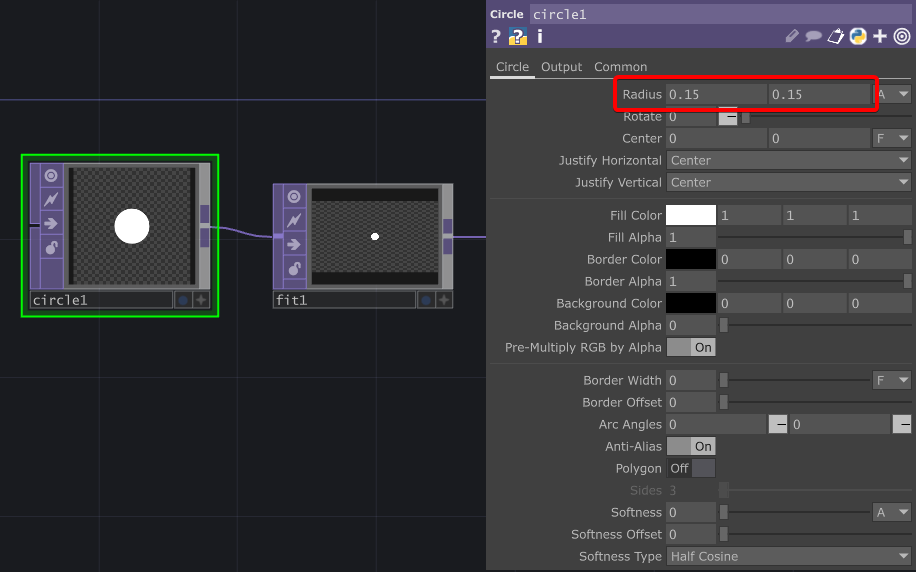Viewport: 916px width, 572px height.
Task: Open operator help question mark icon
Action: tap(496, 37)
